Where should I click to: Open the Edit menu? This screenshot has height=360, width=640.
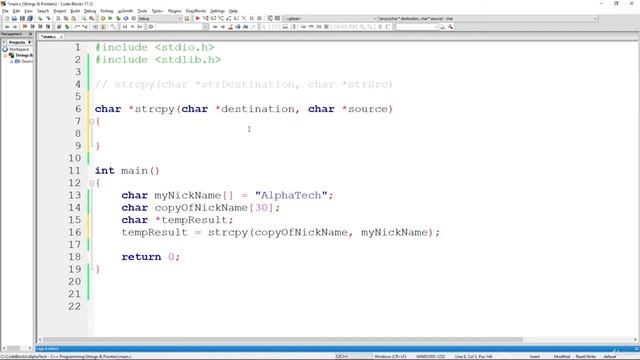point(16,11)
